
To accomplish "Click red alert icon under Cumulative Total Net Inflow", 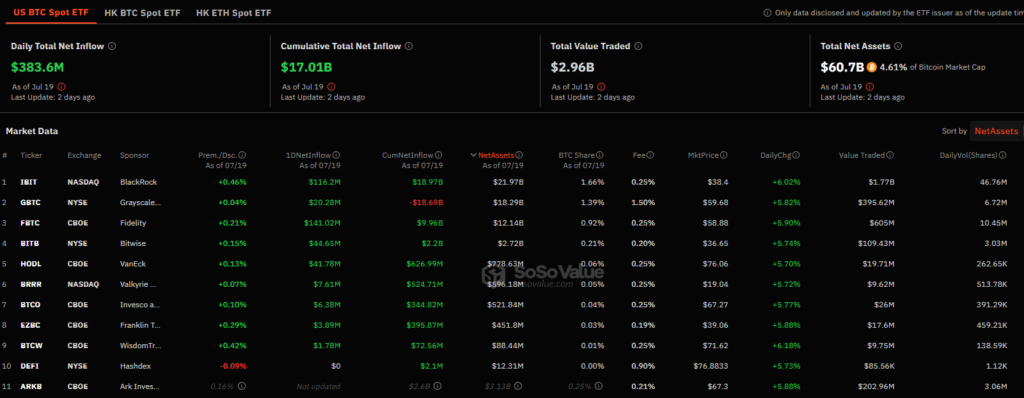I will [331, 86].
